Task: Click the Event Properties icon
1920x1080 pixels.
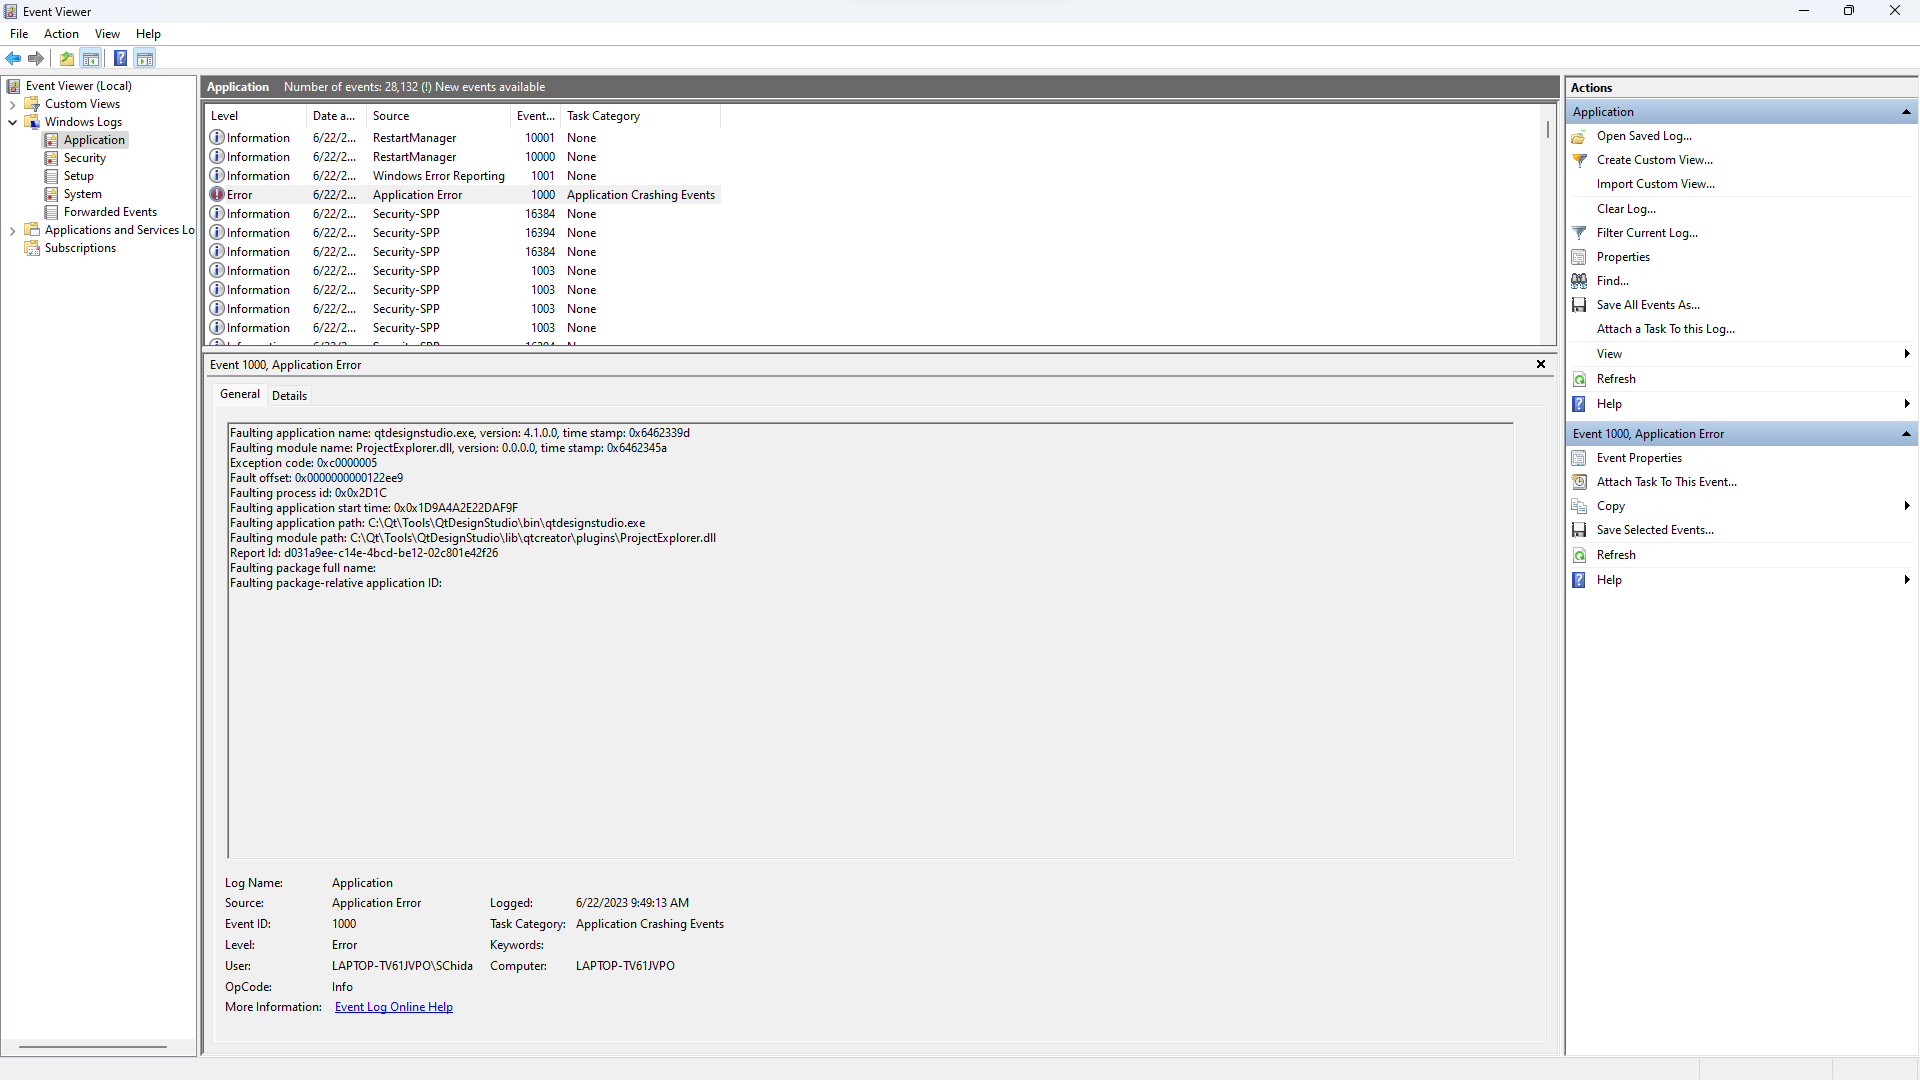Action: (x=1579, y=458)
